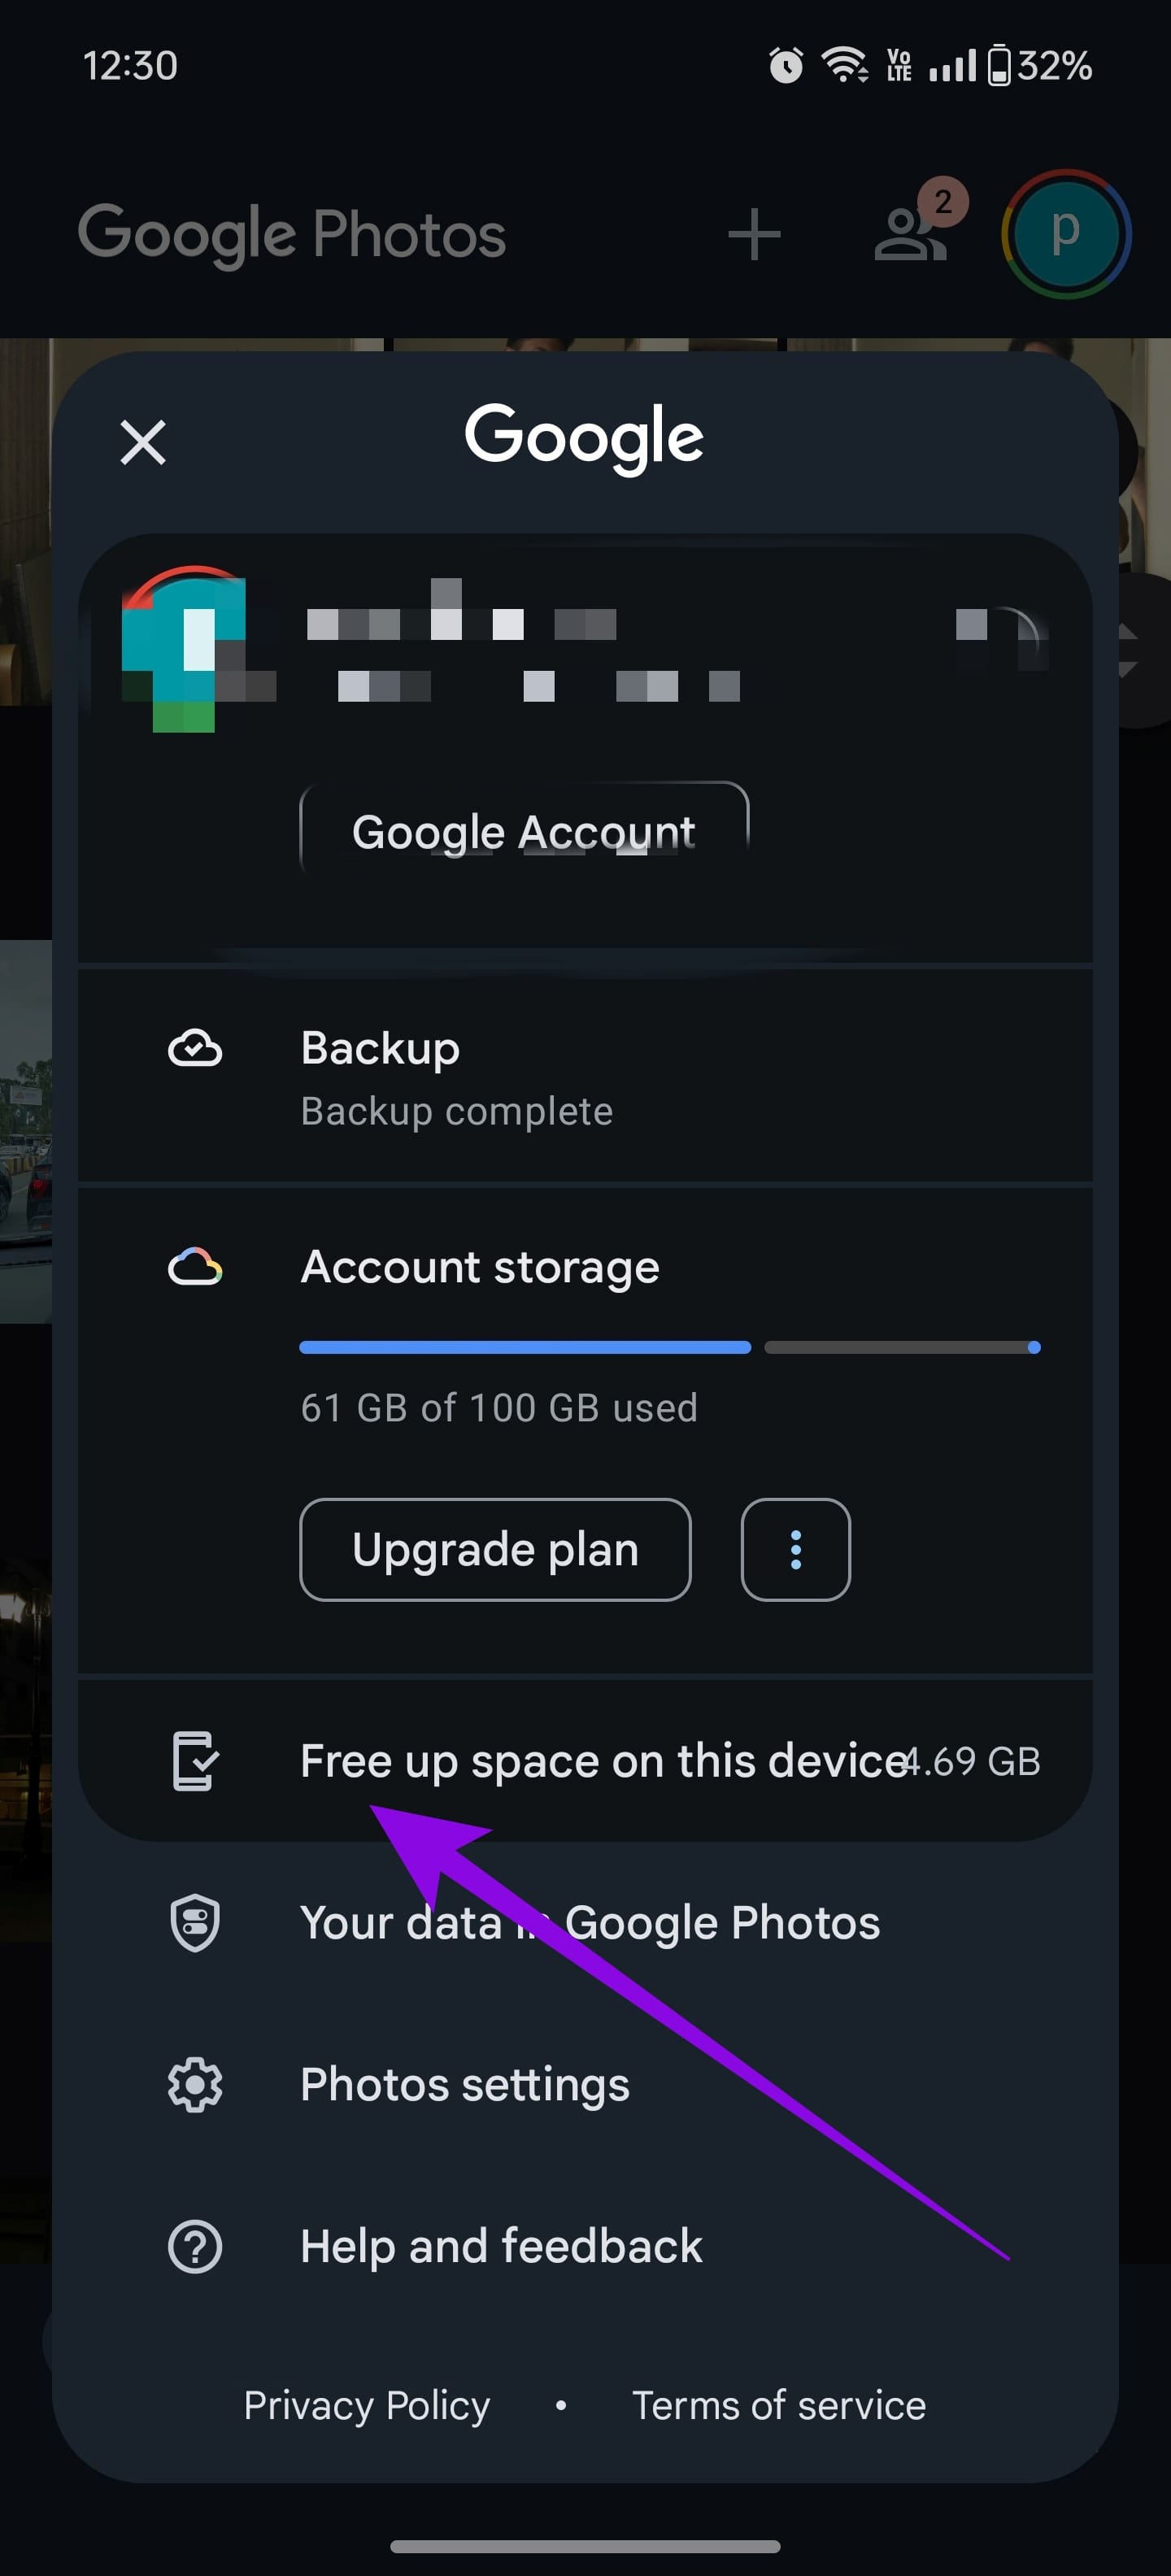Select the Free up space device icon
Image resolution: width=1171 pixels, height=2576 pixels.
pyautogui.click(x=196, y=1760)
